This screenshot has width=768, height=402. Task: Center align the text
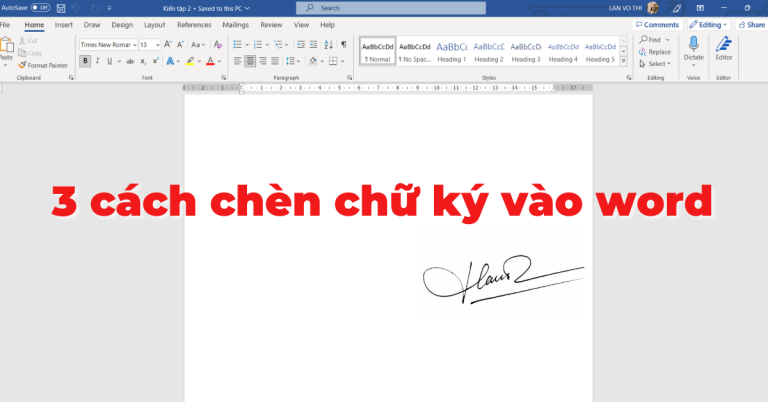[250, 61]
